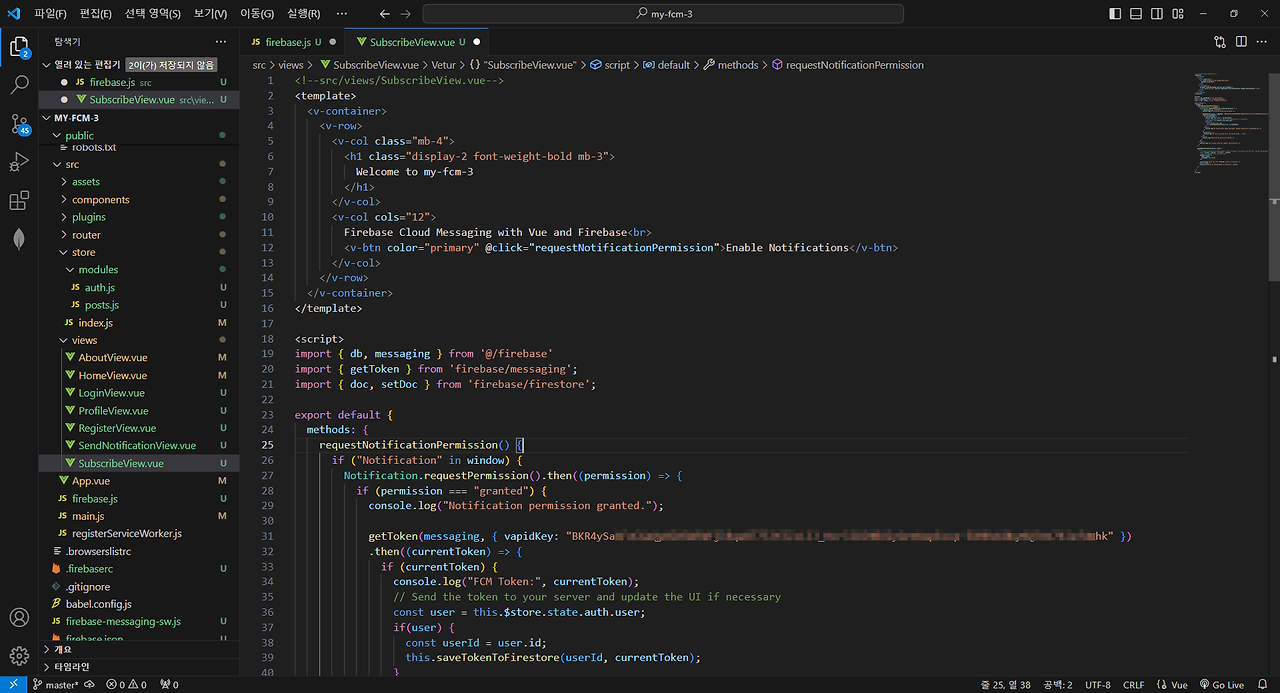Image resolution: width=1280 pixels, height=693 pixels.
Task: Toggle the bottom panel layout icon
Action: (1137, 14)
